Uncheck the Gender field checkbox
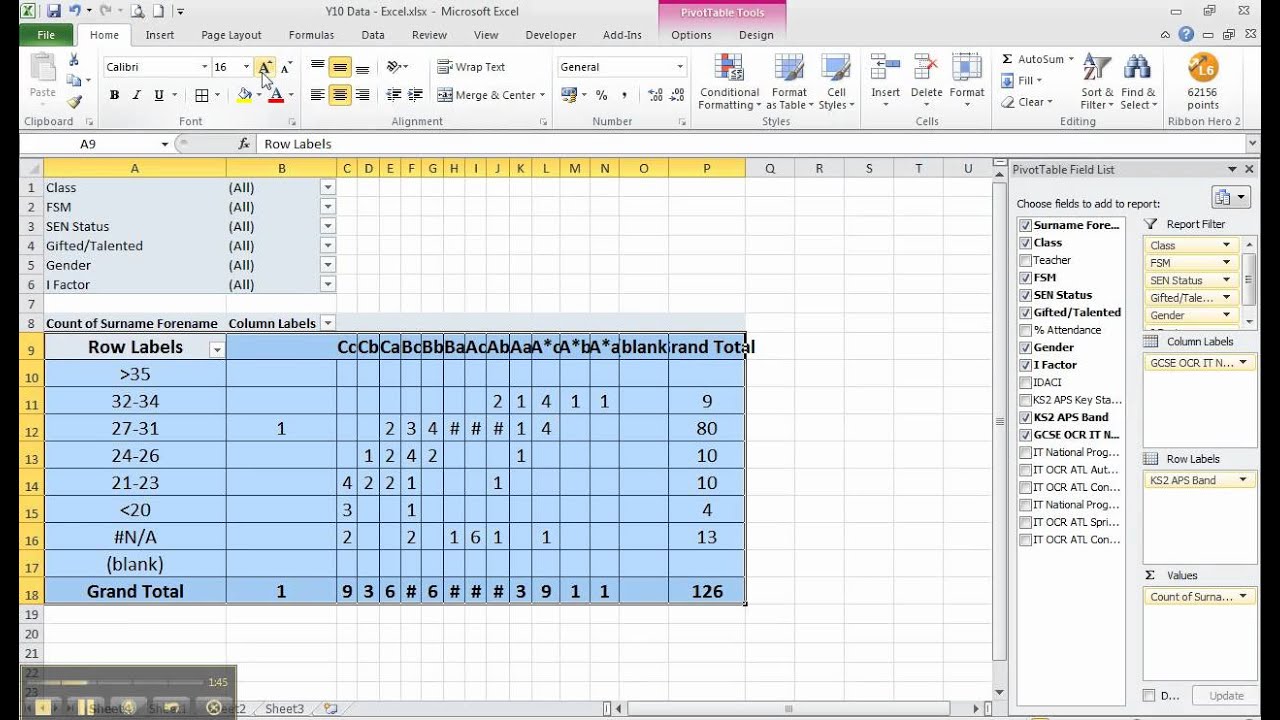Viewport: 1280px width, 720px height. point(1025,348)
